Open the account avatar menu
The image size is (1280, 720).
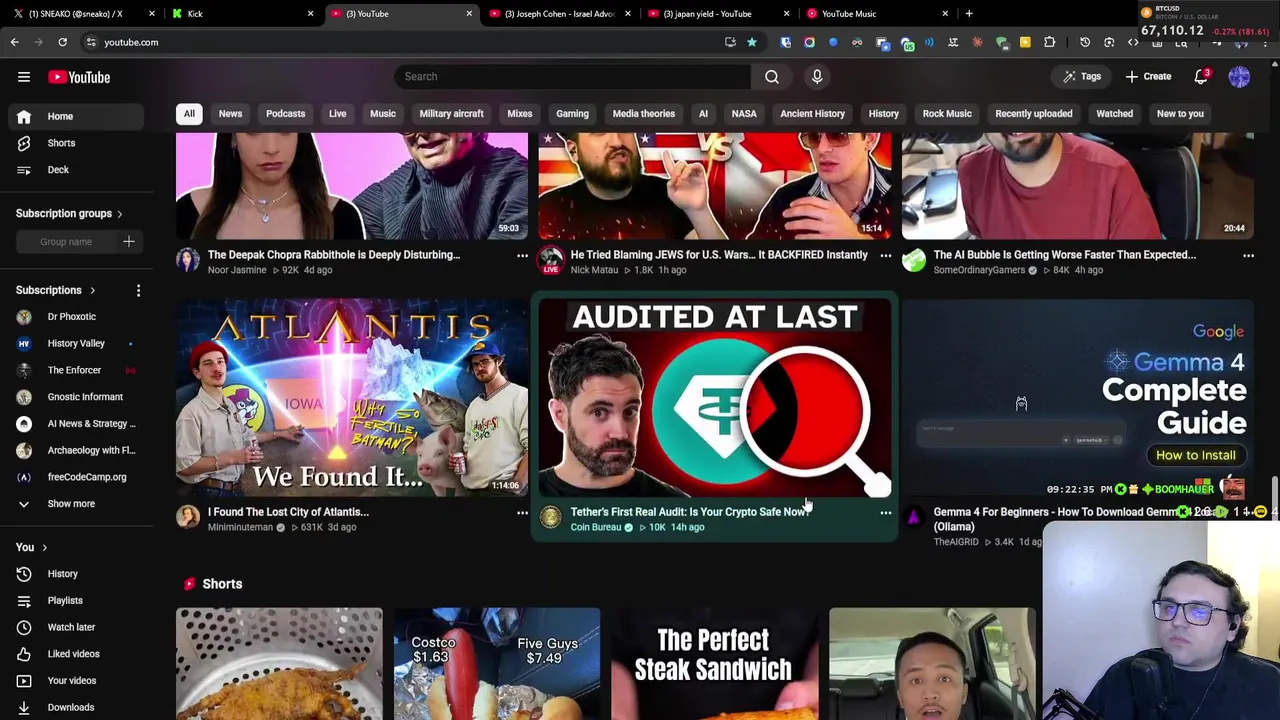pos(1239,77)
